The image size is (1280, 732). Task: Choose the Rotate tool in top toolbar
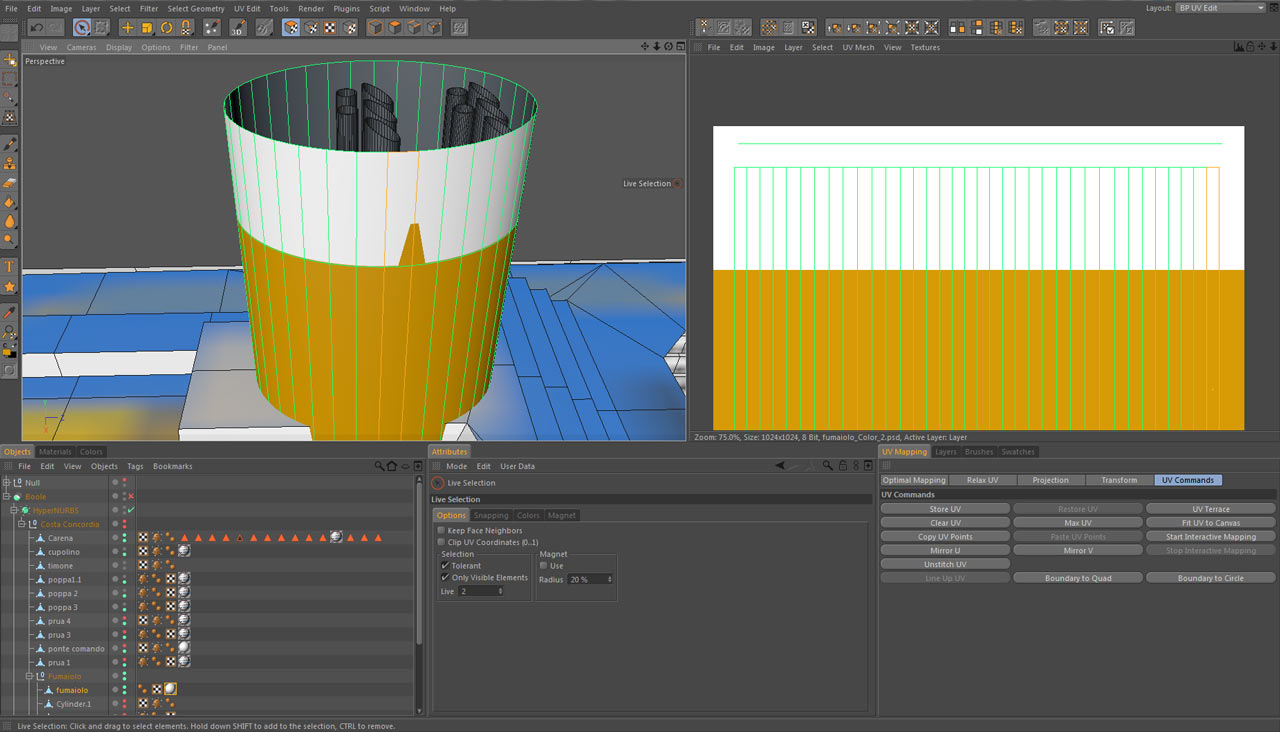coord(167,28)
